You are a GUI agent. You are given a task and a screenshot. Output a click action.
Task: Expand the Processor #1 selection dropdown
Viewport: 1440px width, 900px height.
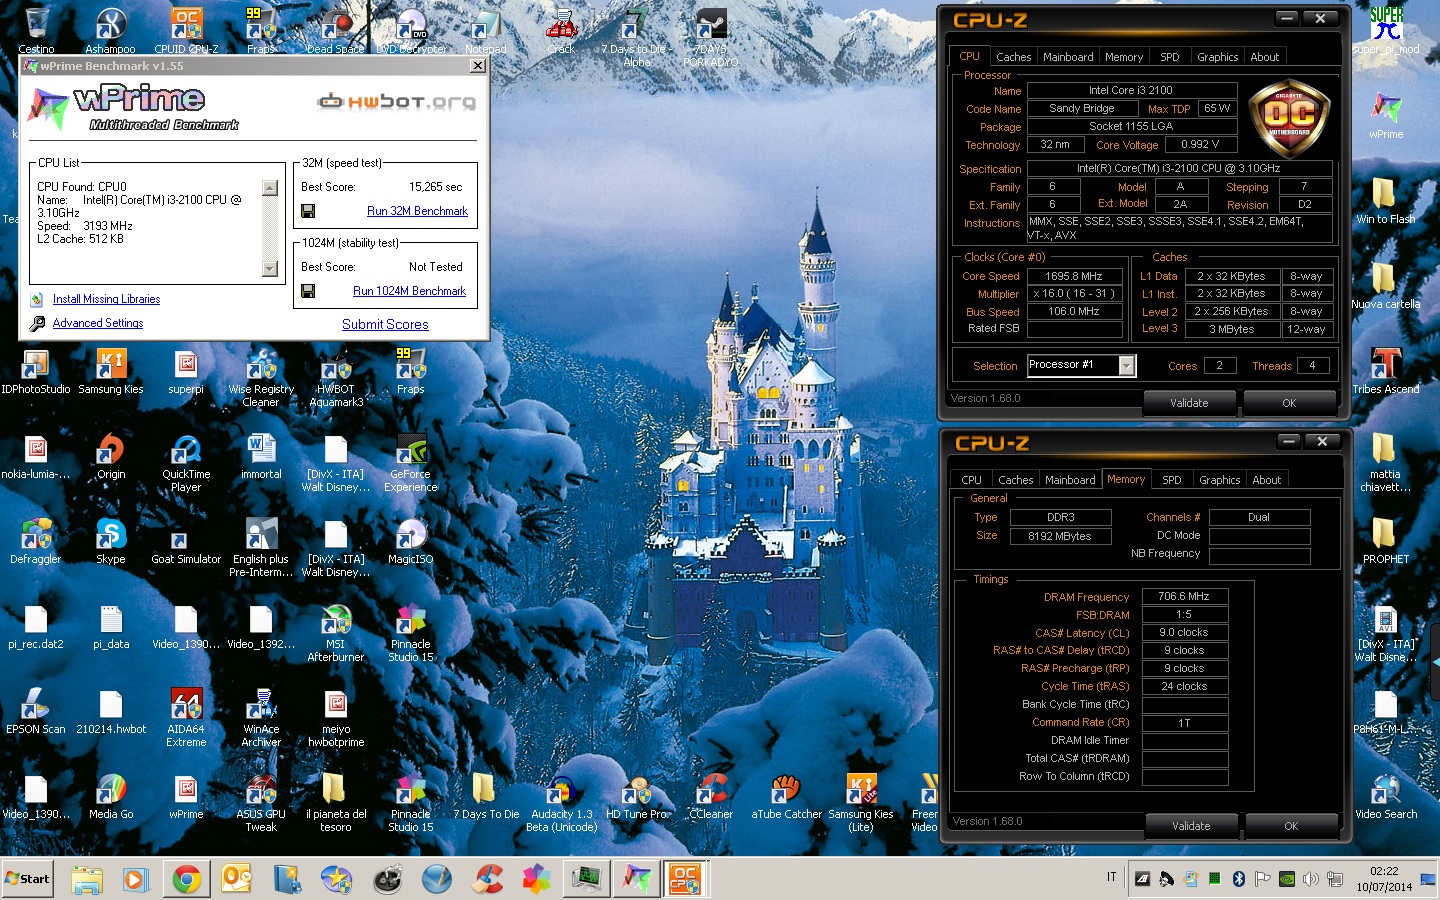click(x=1127, y=366)
